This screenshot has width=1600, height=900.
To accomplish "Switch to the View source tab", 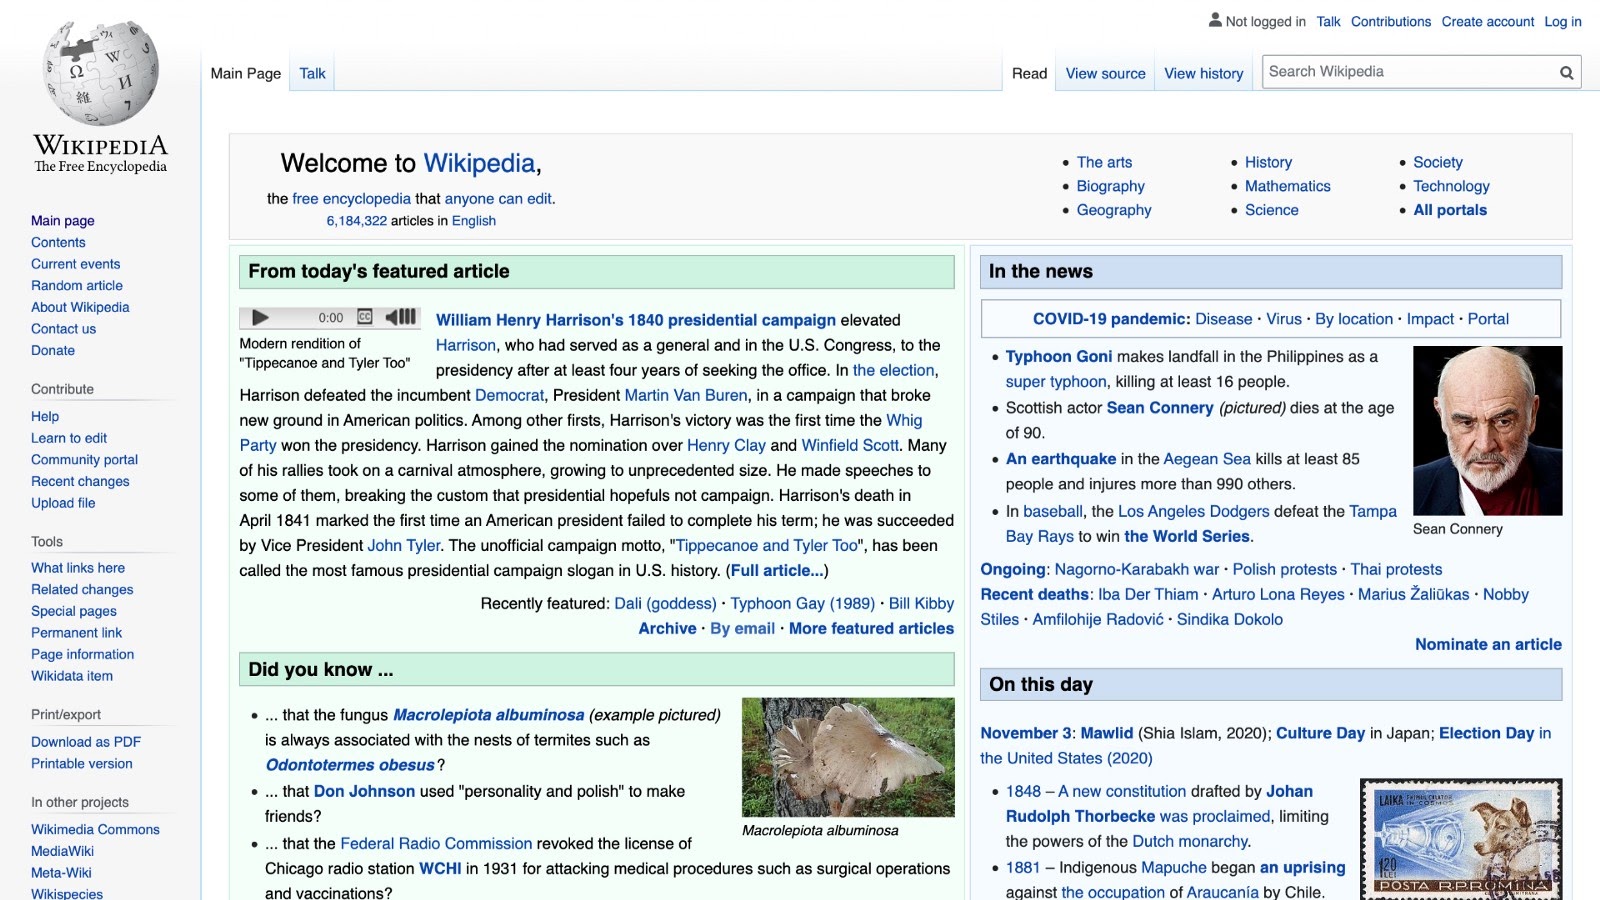I will click(x=1104, y=73).
